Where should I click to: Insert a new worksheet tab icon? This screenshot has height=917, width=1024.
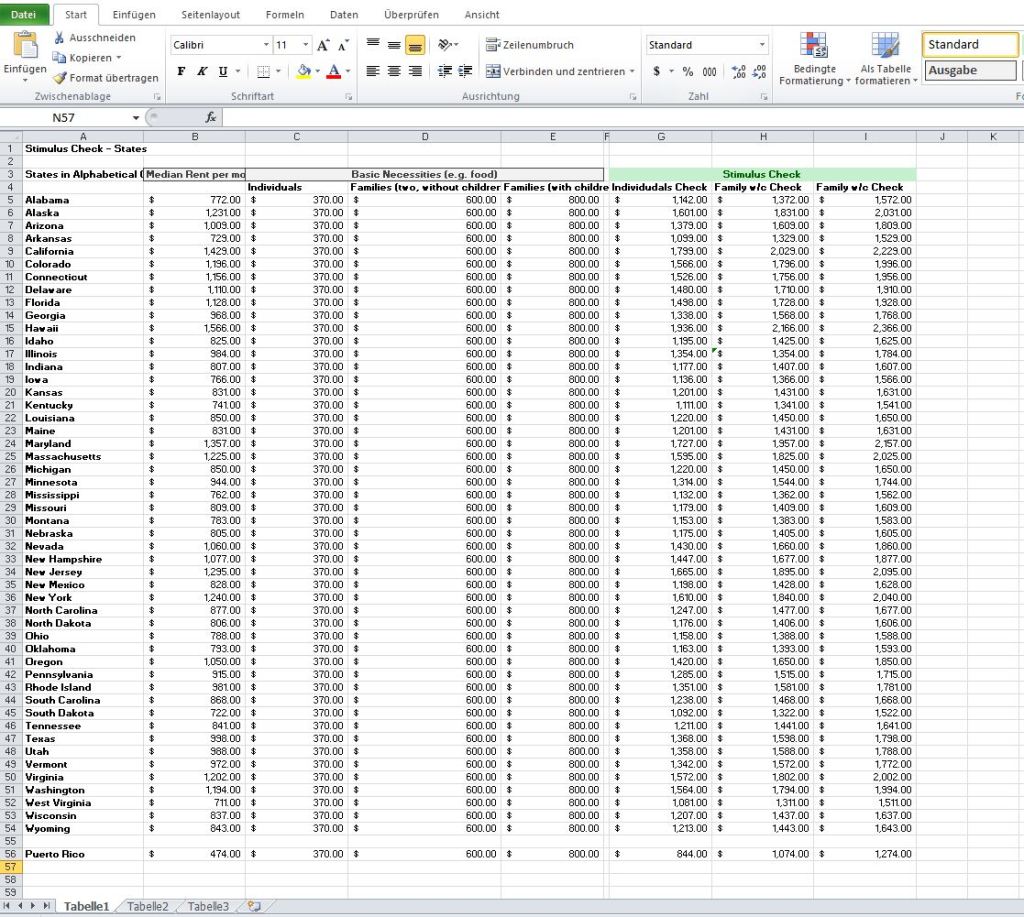(x=254, y=906)
